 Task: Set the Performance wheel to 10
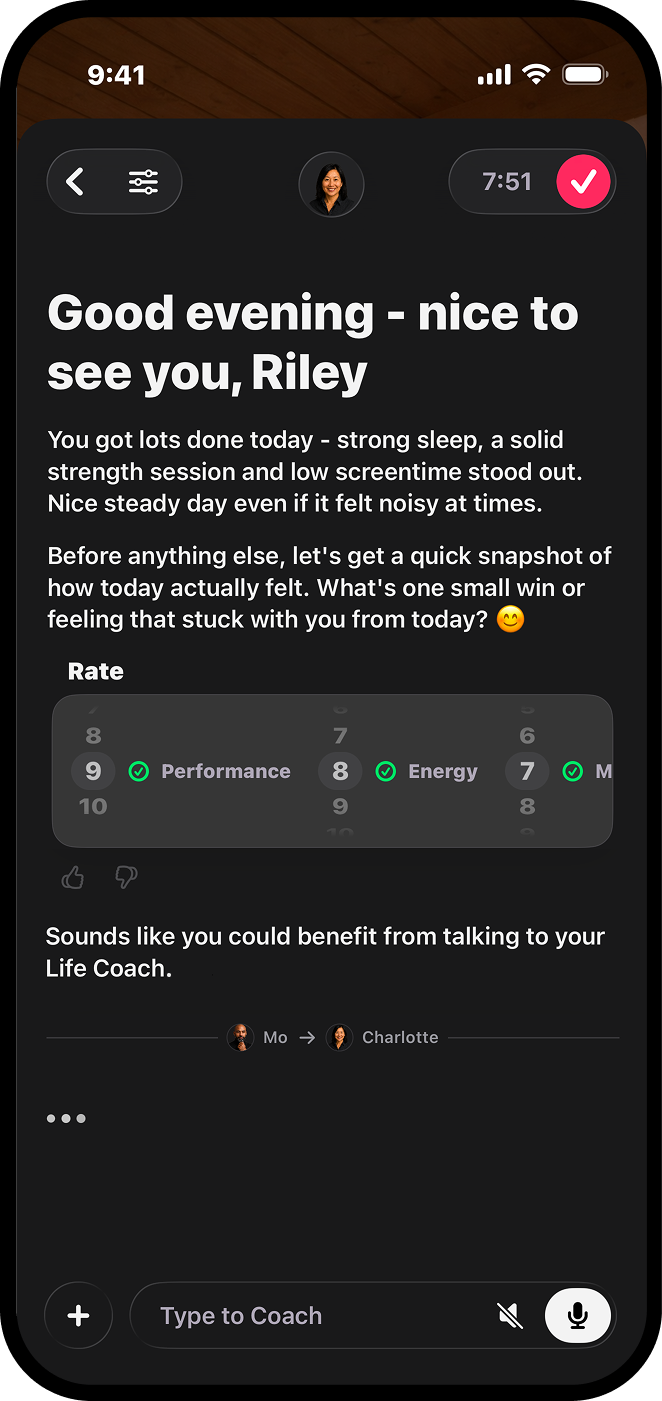(x=93, y=805)
